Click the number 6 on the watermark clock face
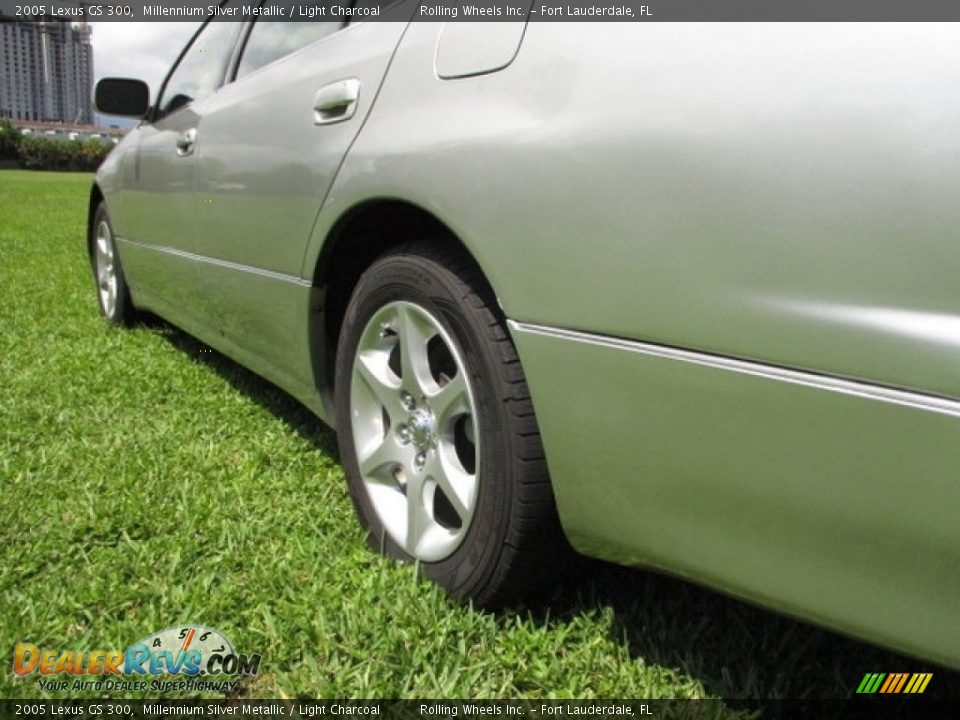 coord(204,635)
